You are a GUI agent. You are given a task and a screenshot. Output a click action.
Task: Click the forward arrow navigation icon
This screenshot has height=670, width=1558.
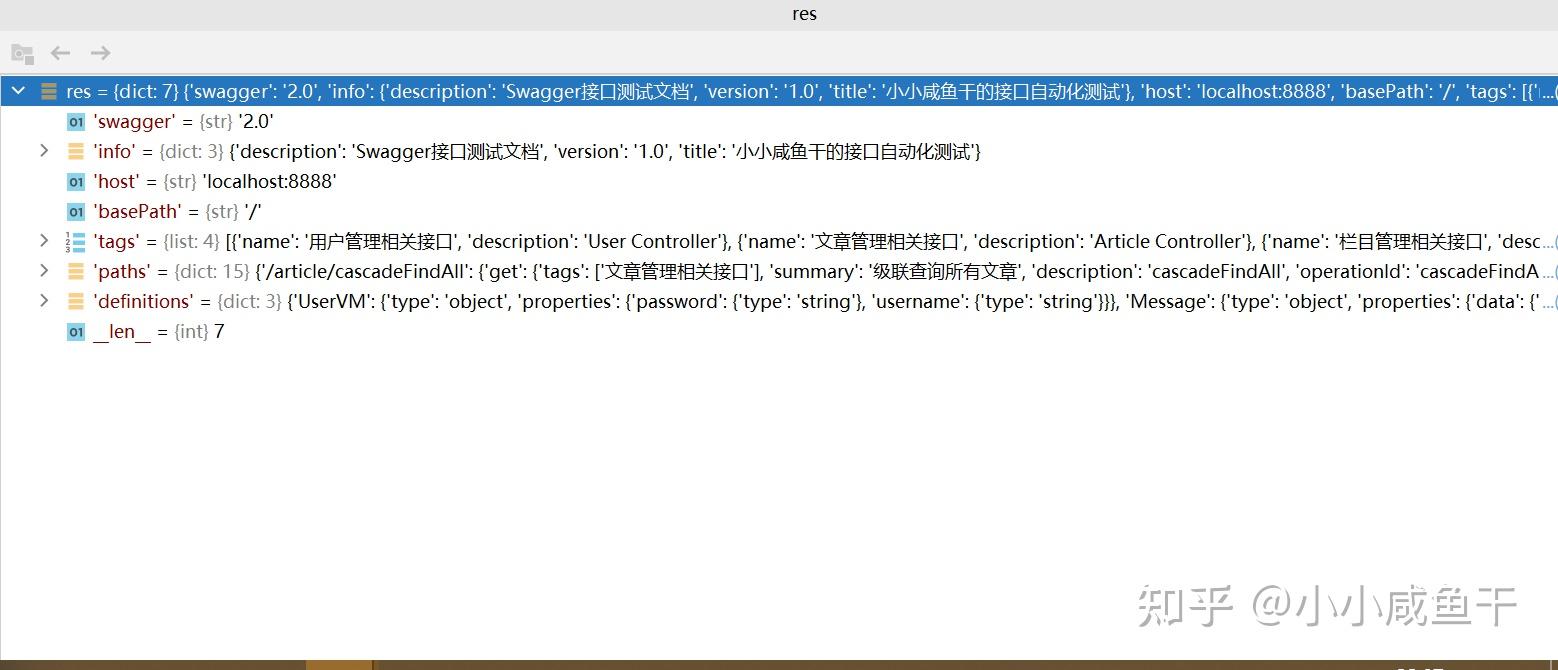pos(100,53)
